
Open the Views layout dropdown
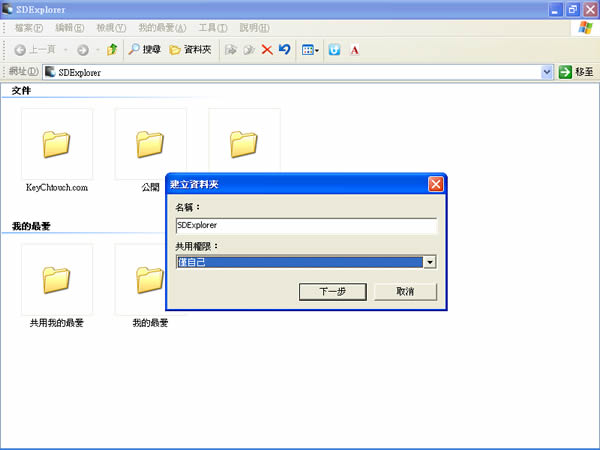310,50
